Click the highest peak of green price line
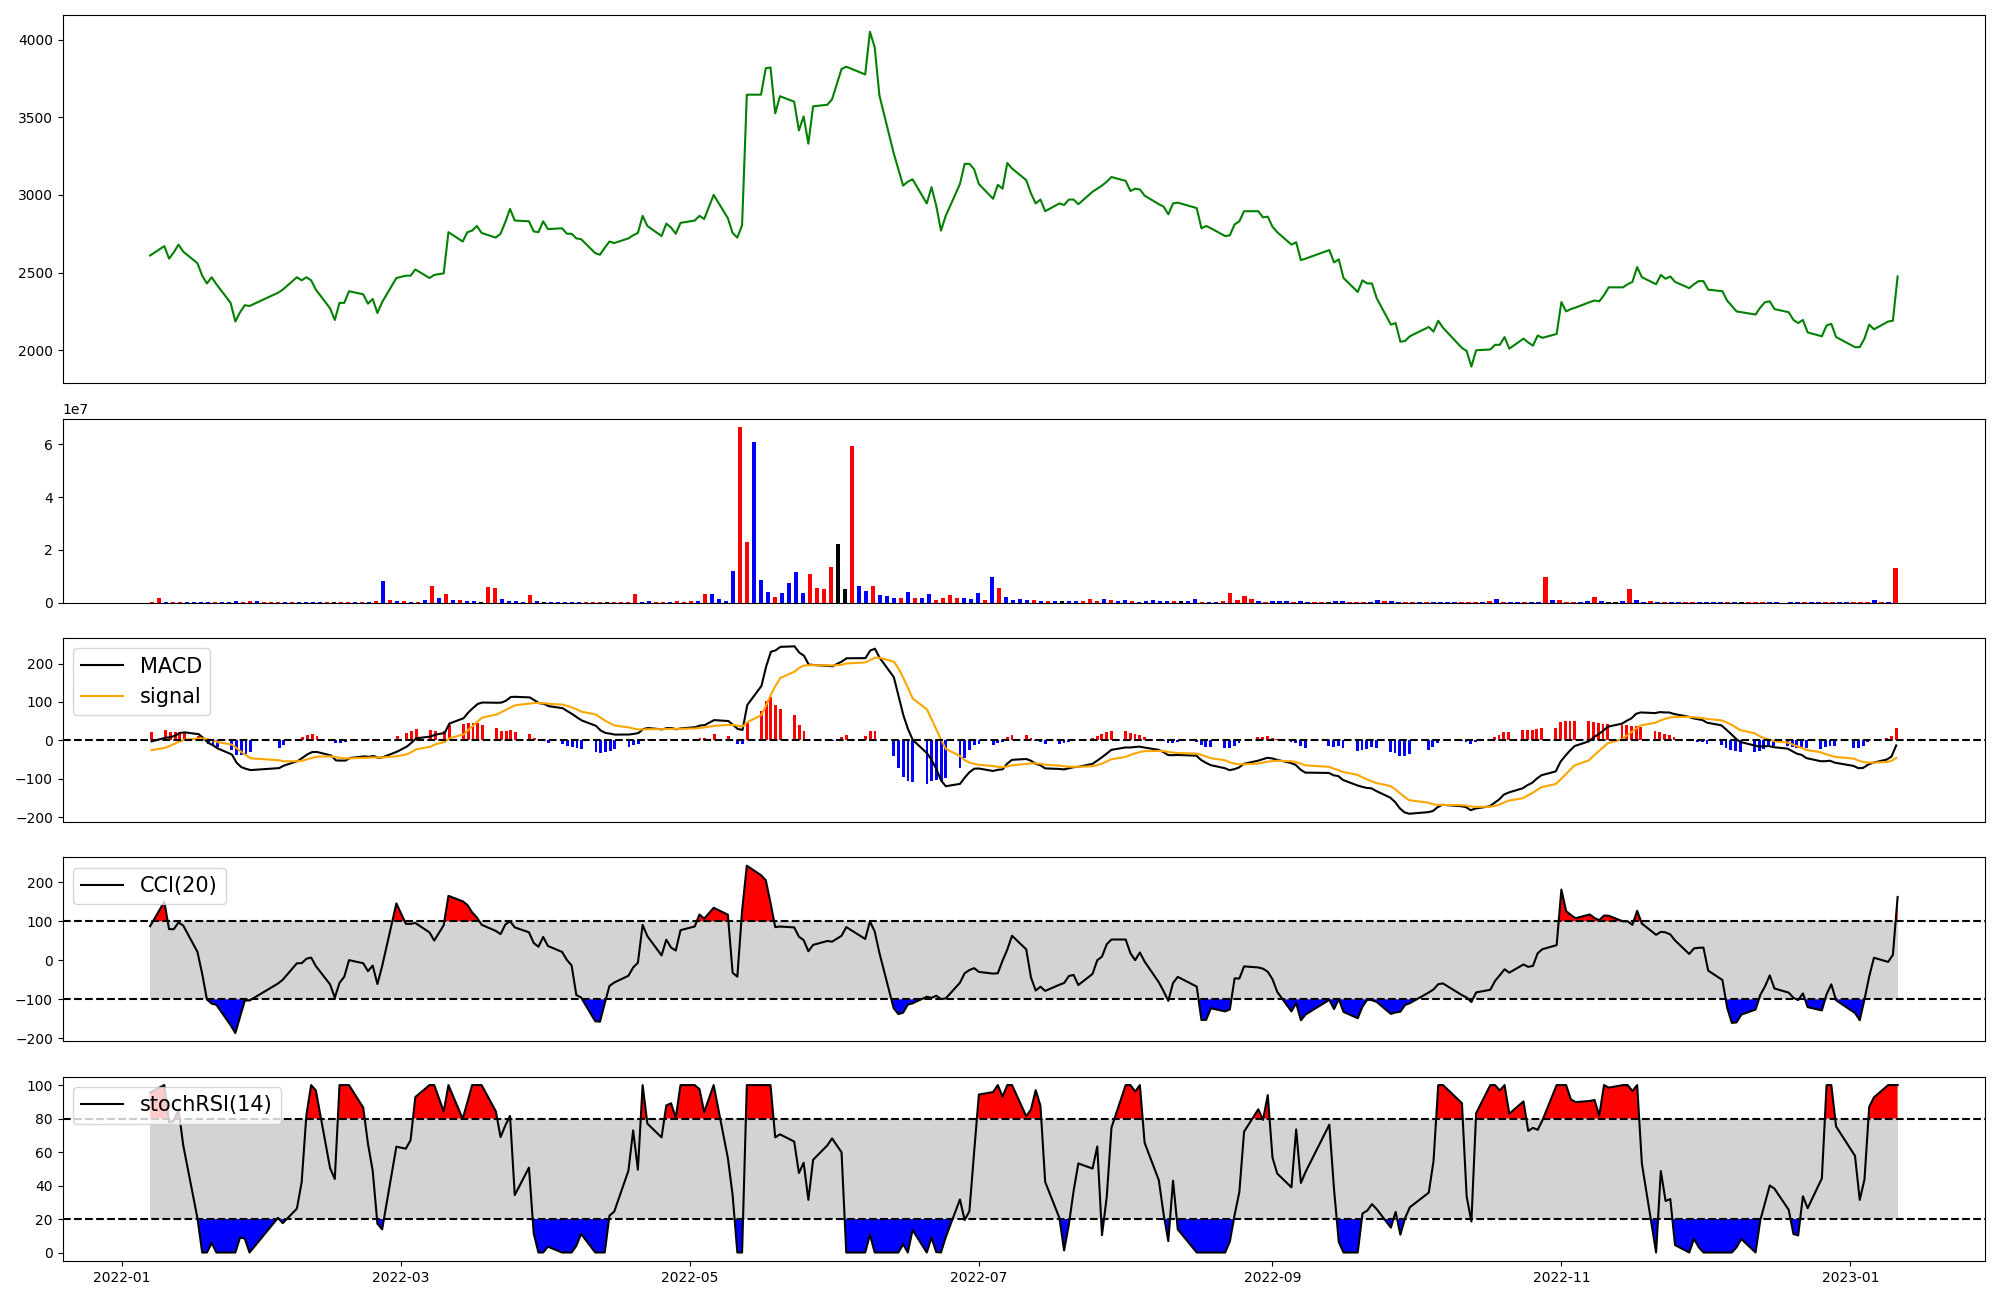The image size is (2000, 1300). tap(870, 32)
